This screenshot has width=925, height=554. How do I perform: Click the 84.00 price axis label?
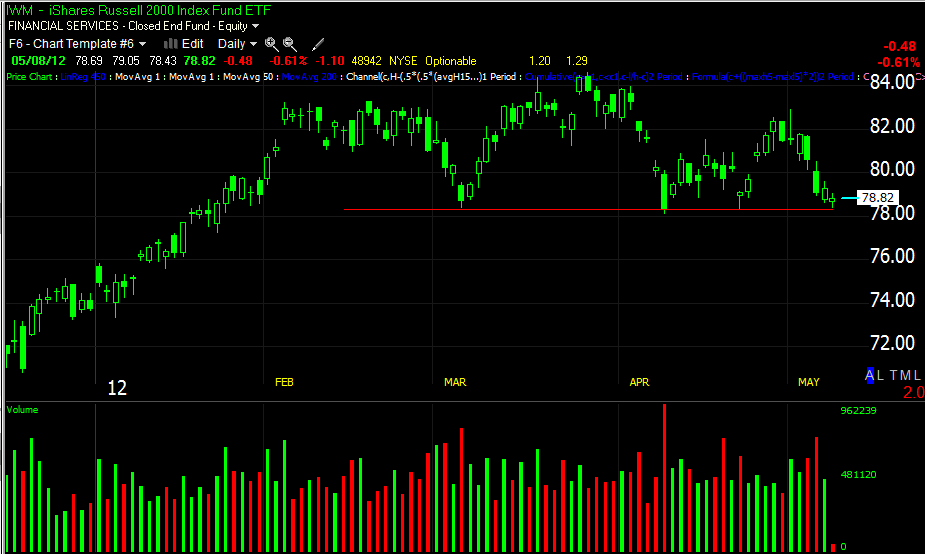pos(893,82)
